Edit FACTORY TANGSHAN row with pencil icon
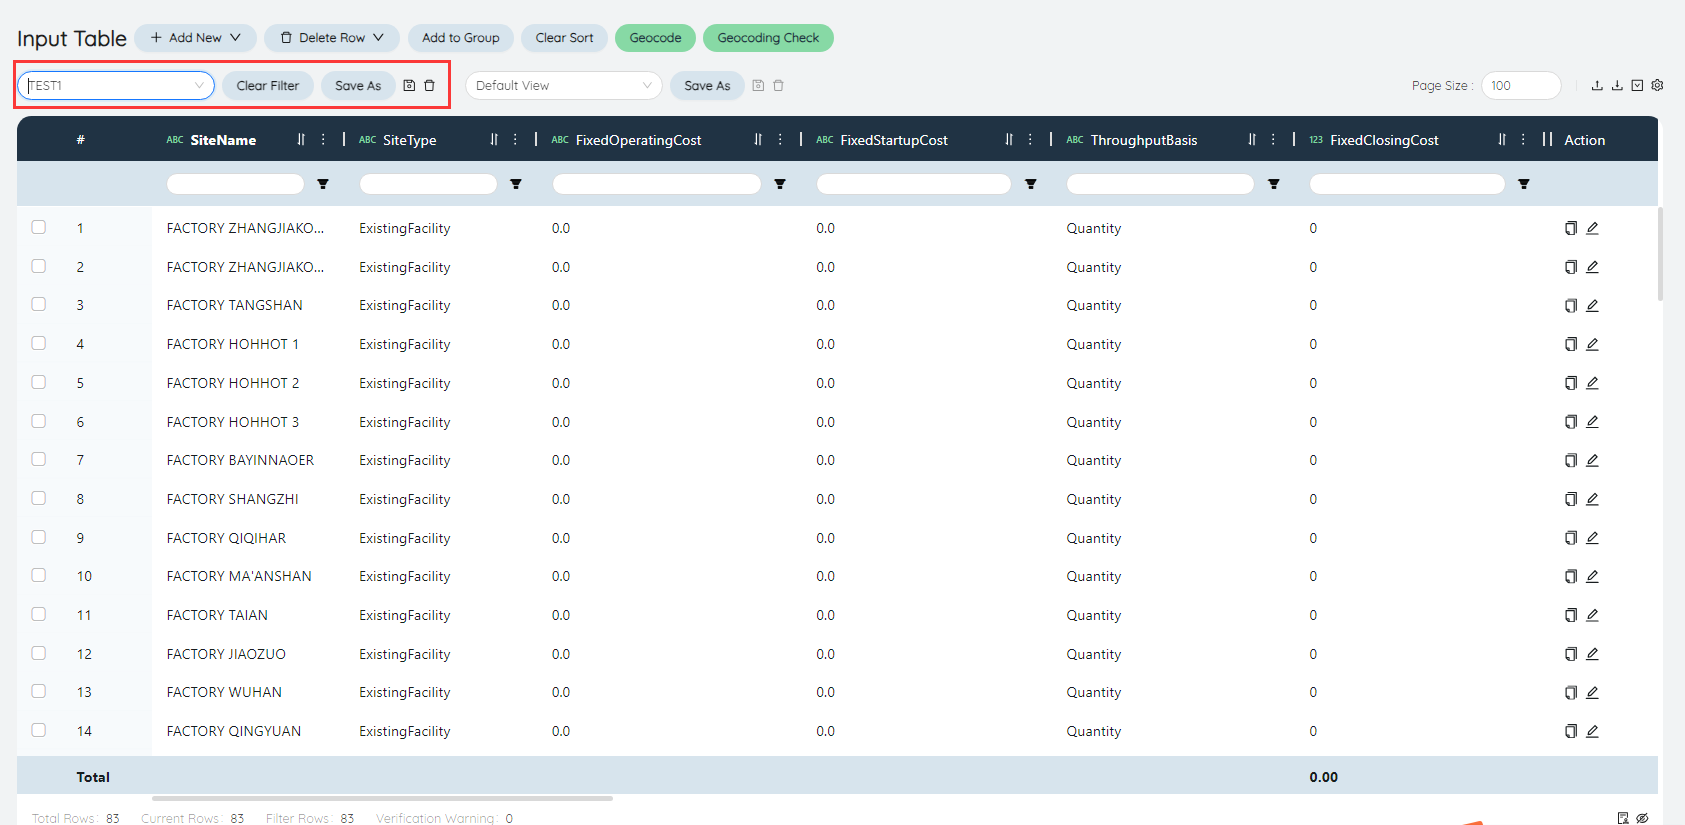 1592,306
